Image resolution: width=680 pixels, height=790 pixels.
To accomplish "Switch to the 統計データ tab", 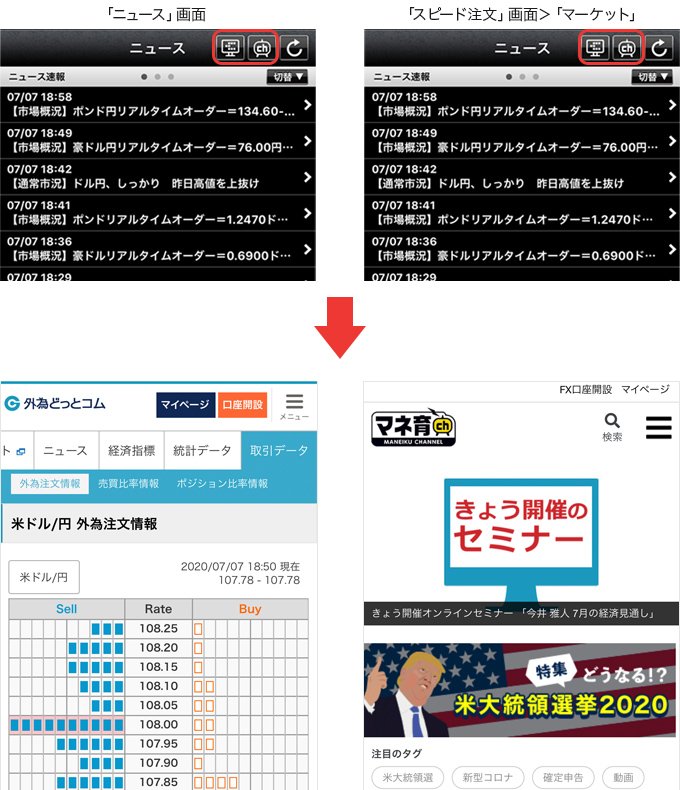I will click(x=201, y=451).
